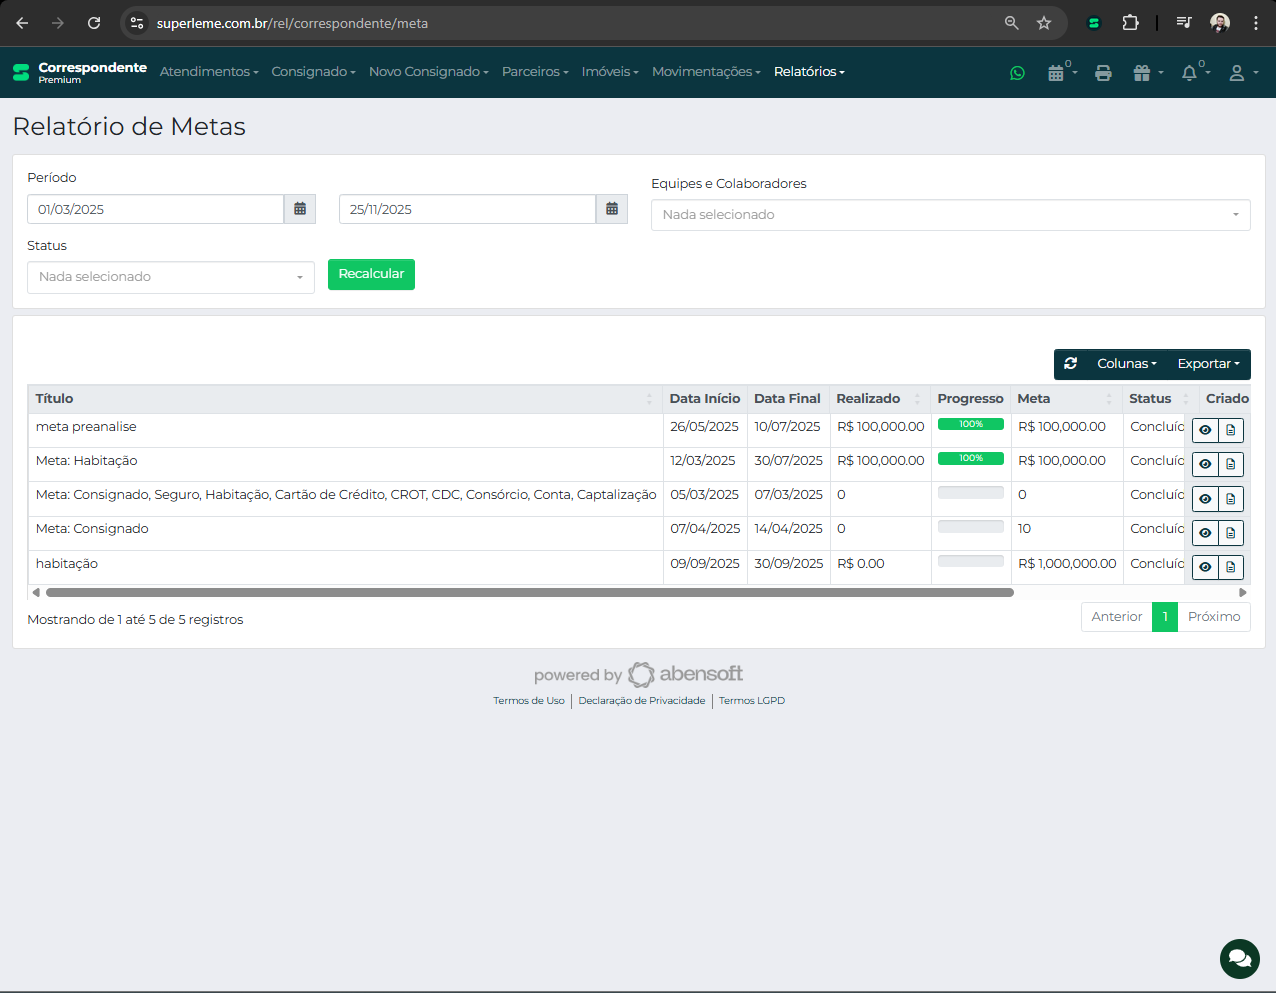
Task: Click the printer icon in navbar
Action: [x=1103, y=73]
